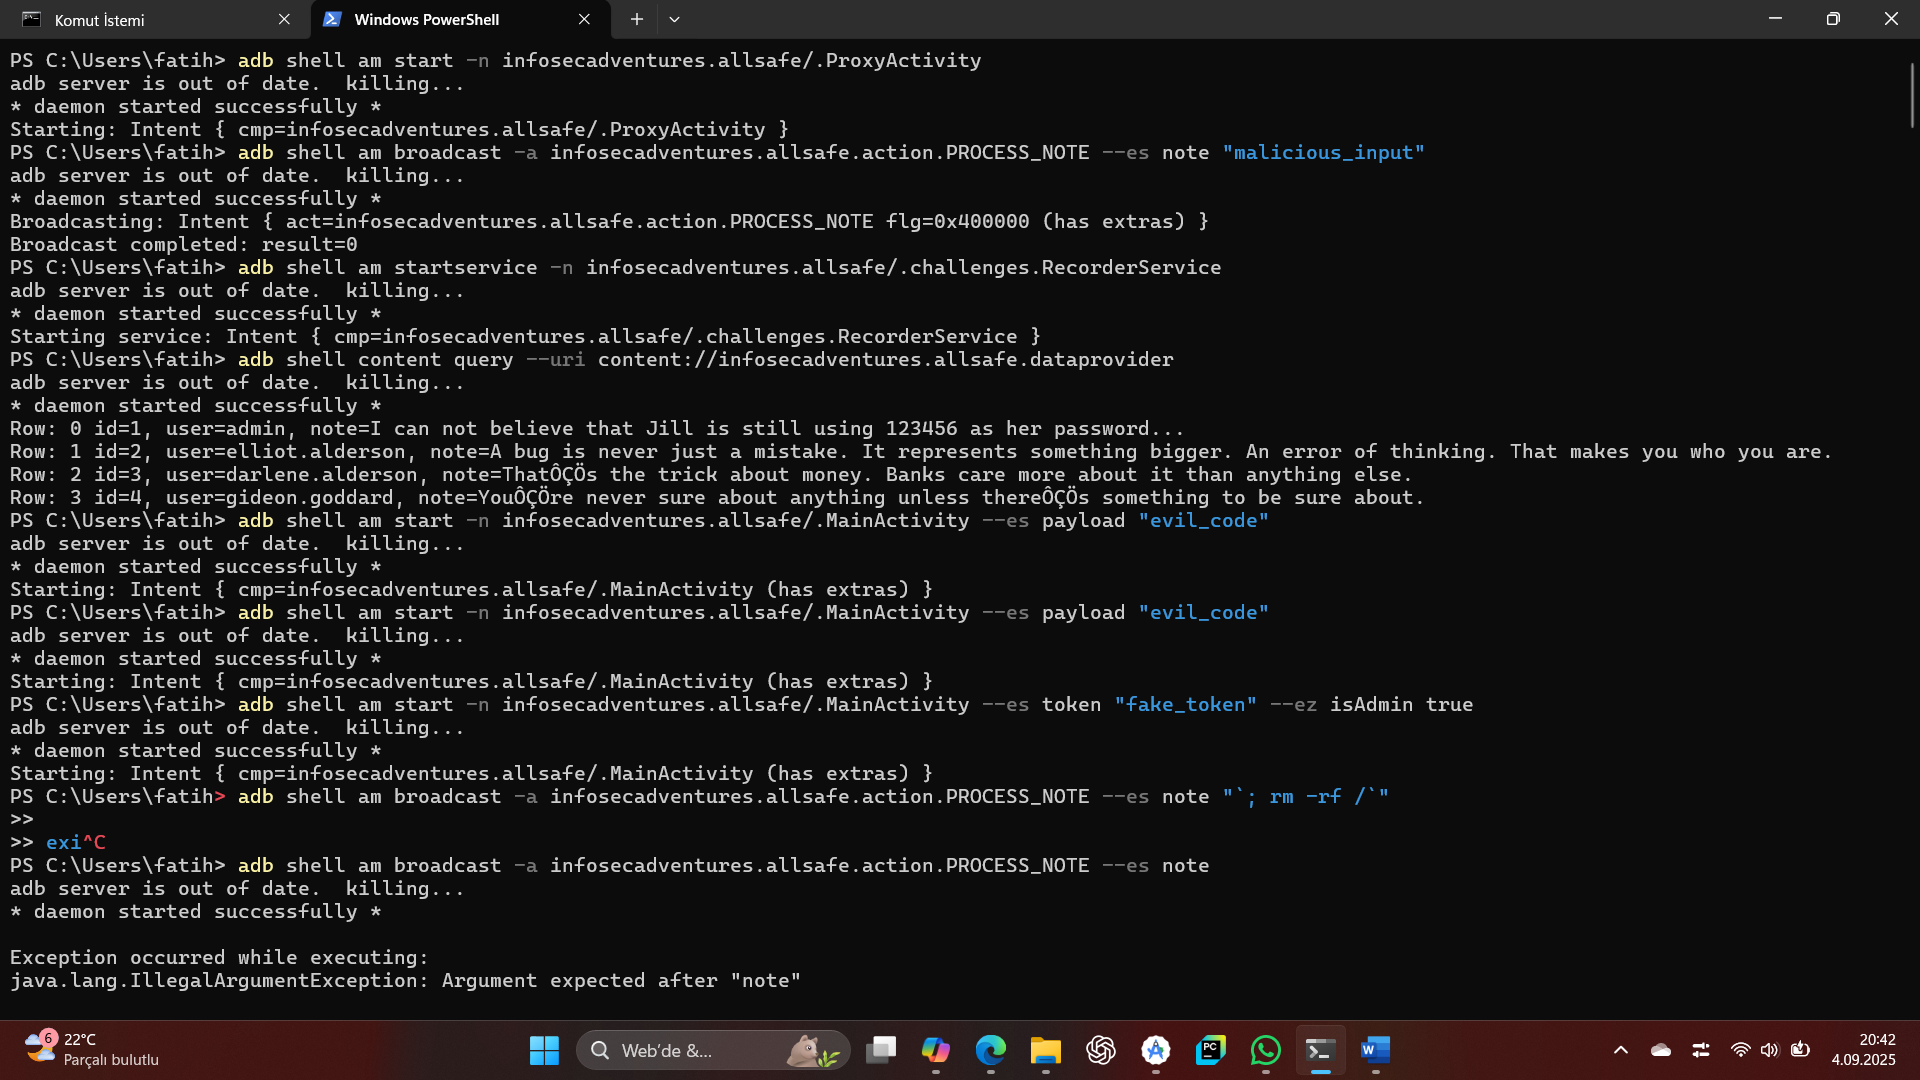Close the Windows PowerShell tab
The width and height of the screenshot is (1920, 1080).
coord(584,19)
